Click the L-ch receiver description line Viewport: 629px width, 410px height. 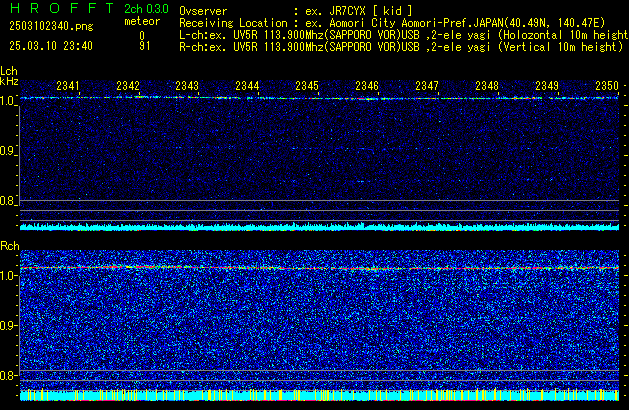(x=404, y=35)
